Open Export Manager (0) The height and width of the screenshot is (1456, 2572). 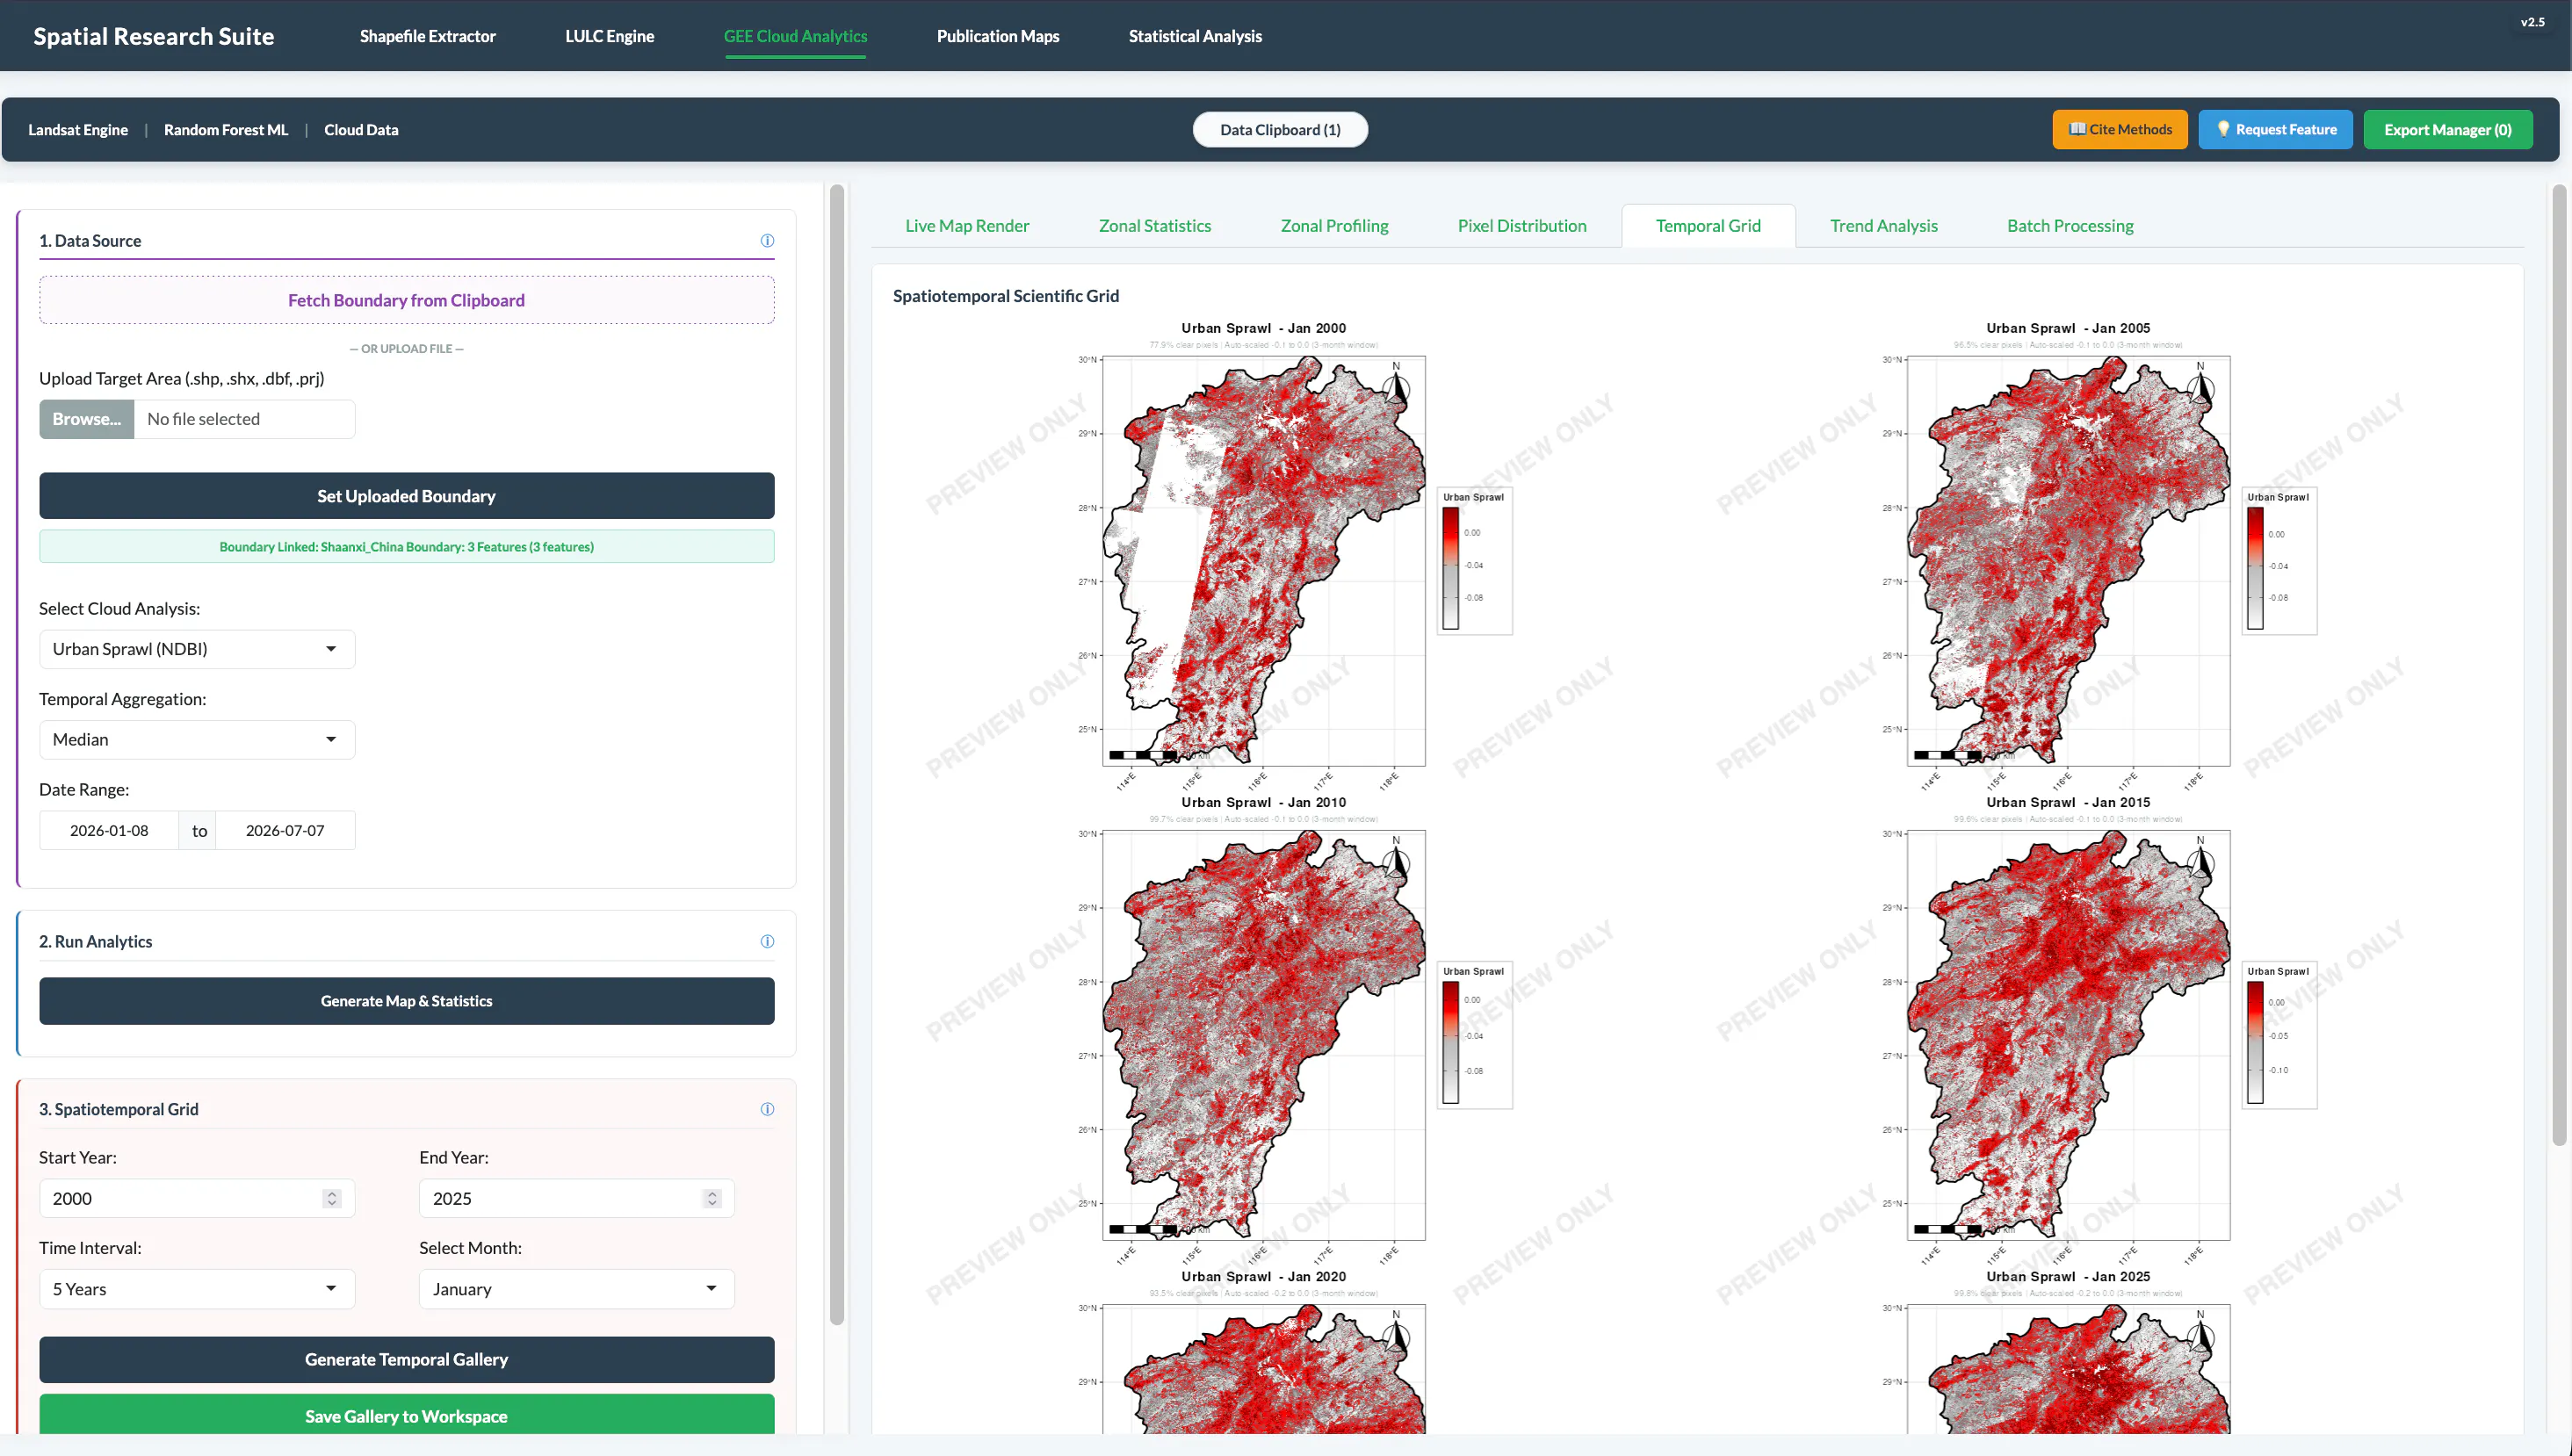[x=2447, y=129]
